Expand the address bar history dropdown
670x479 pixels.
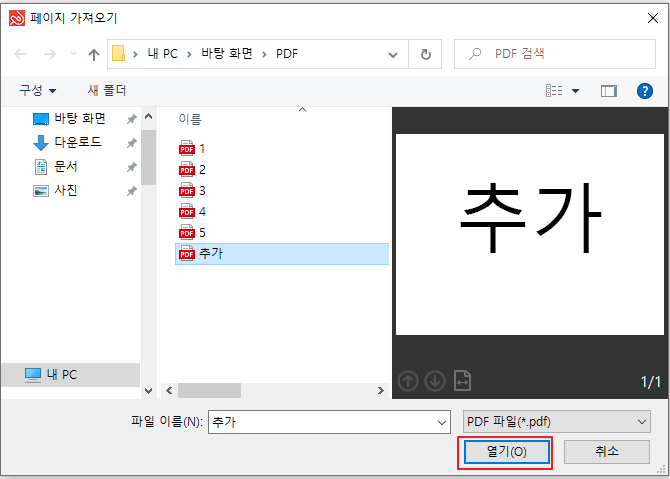[x=393, y=55]
